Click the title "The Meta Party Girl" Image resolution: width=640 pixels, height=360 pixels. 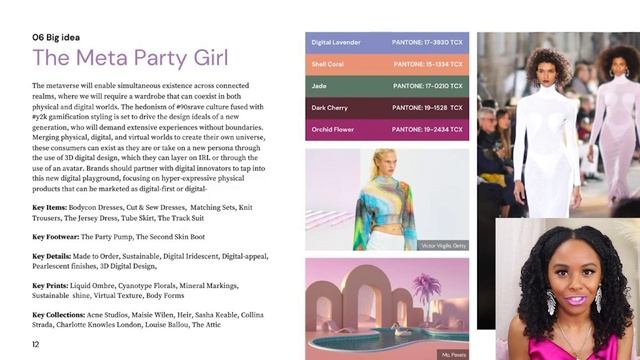pos(130,58)
